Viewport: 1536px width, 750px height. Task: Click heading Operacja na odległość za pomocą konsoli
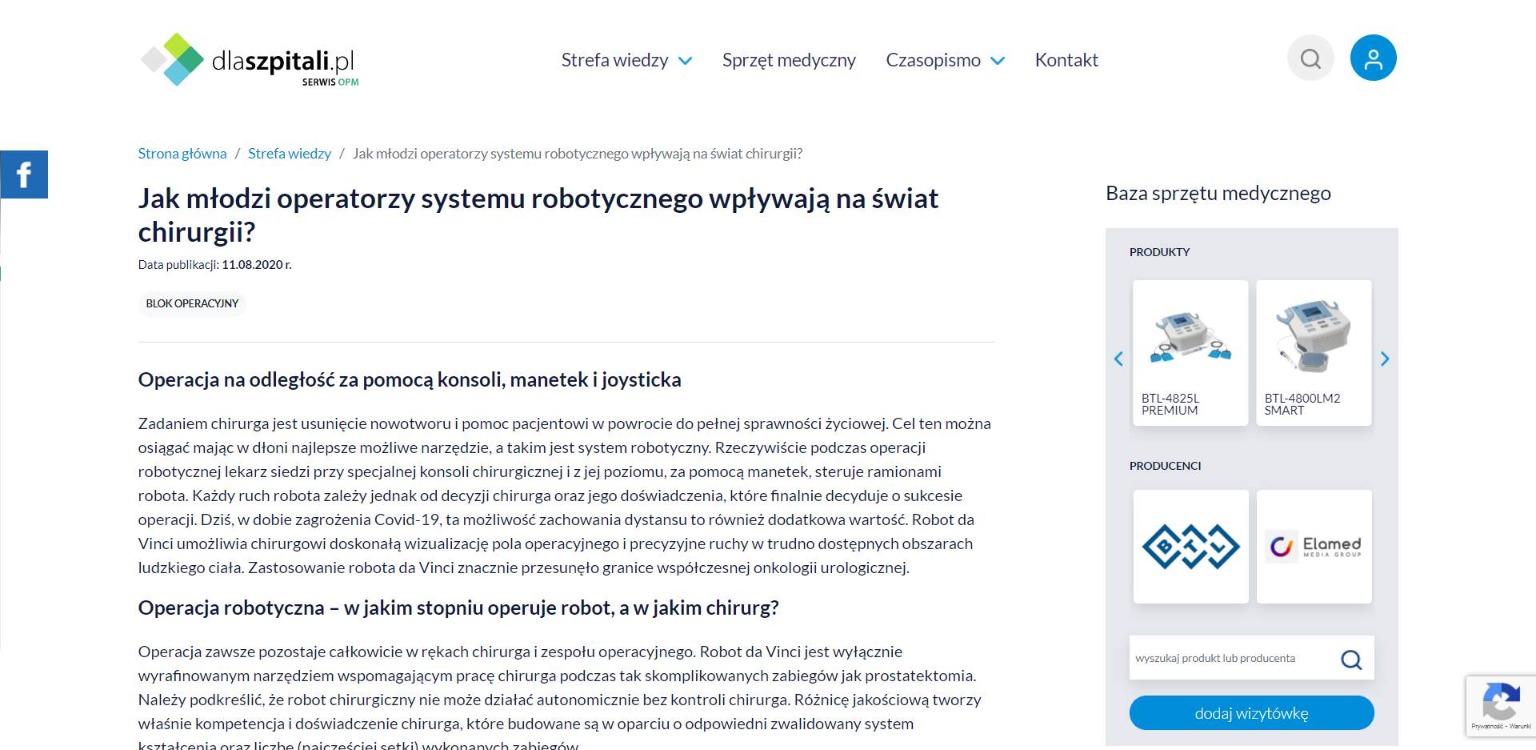pyautogui.click(x=409, y=380)
